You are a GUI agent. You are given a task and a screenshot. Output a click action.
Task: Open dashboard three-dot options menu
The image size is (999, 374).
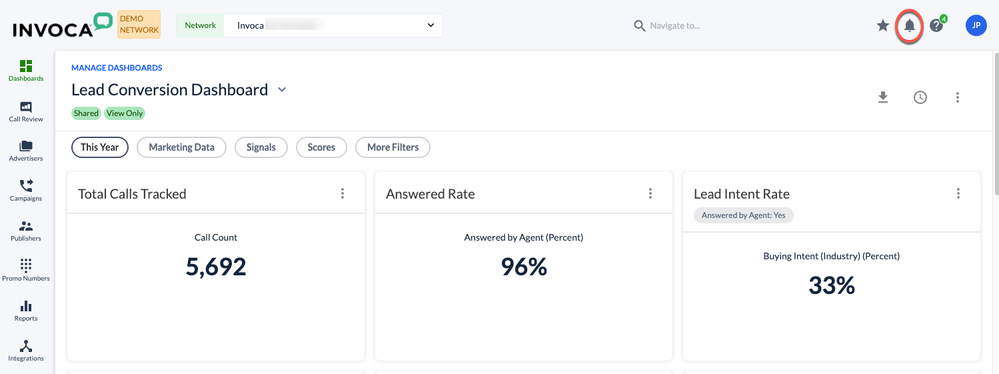[x=957, y=97]
